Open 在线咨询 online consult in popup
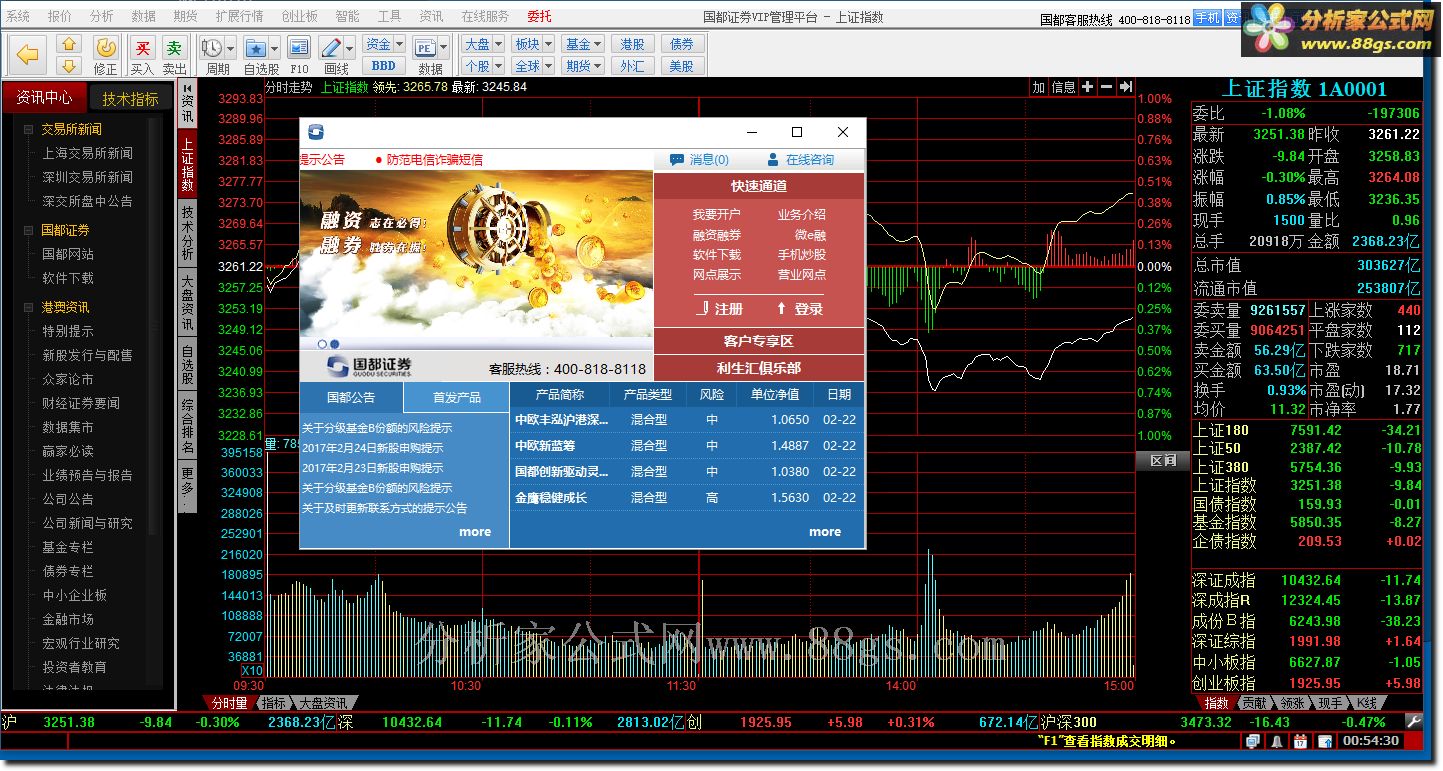Image resolution: width=1443 pixels, height=771 pixels. click(800, 160)
